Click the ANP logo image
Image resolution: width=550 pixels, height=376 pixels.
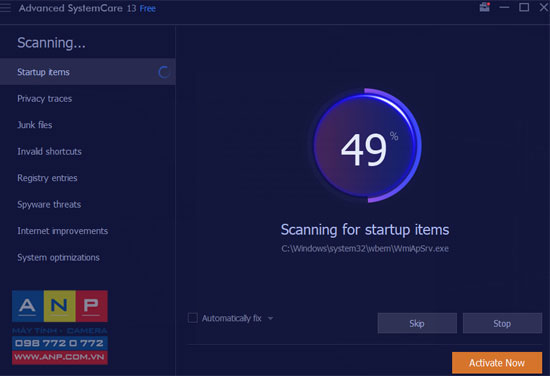tap(60, 328)
